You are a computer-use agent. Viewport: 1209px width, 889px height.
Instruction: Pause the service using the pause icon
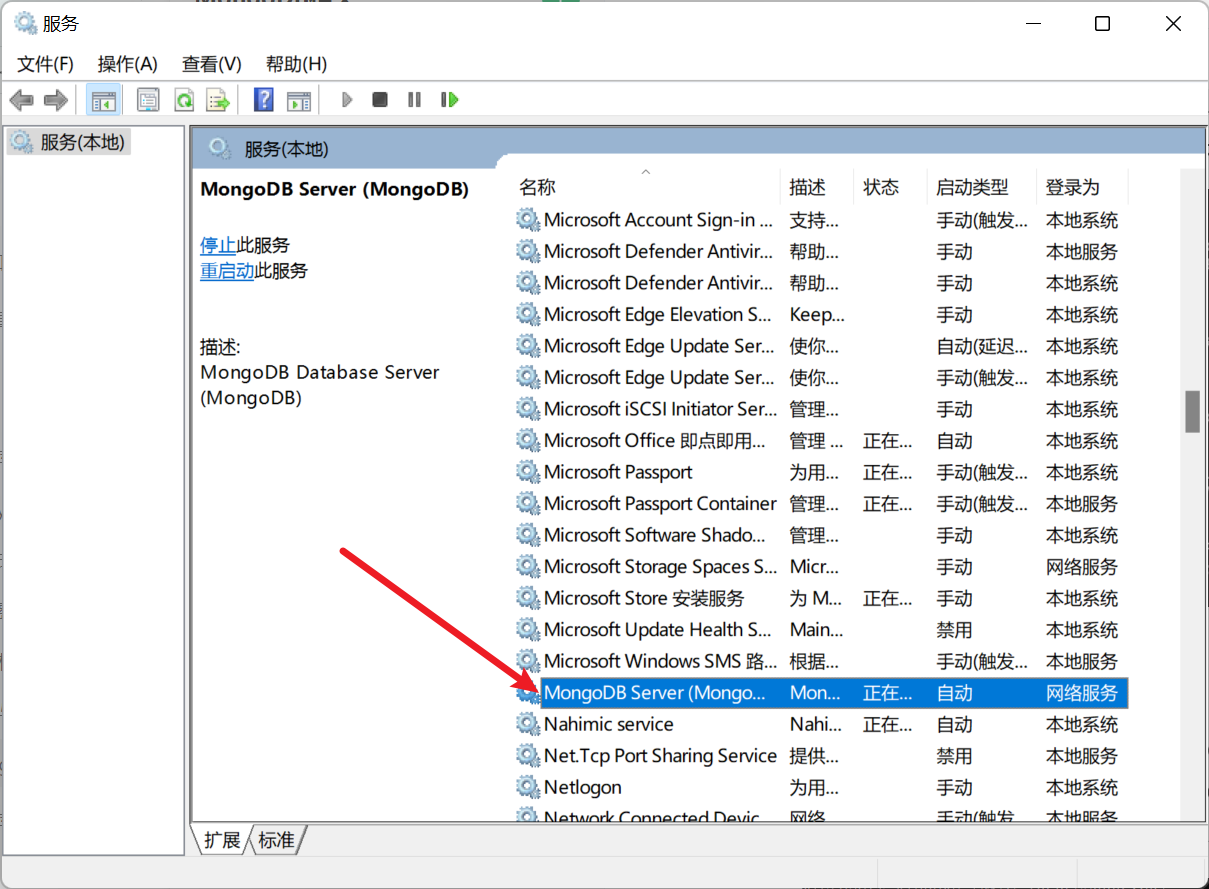click(x=414, y=100)
